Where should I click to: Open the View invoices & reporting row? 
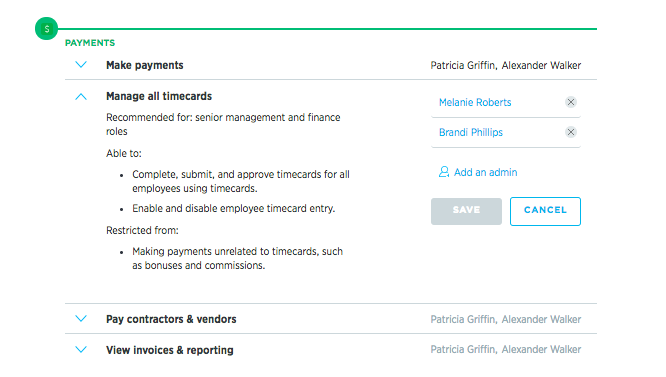(331, 350)
